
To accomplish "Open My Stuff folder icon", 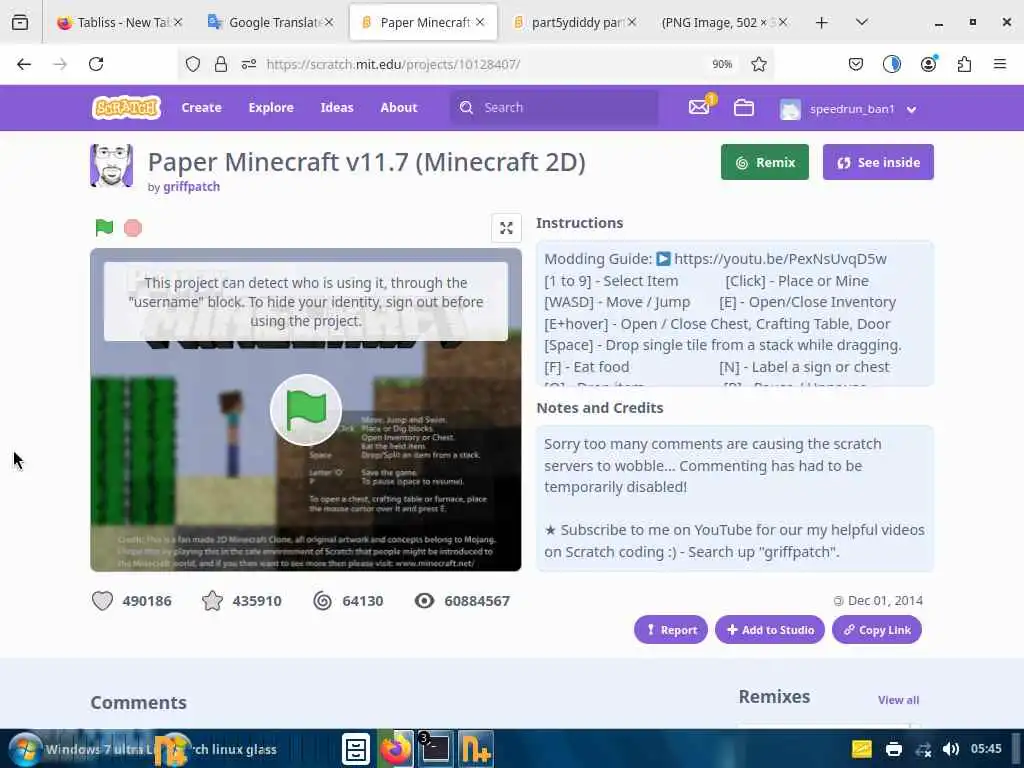I will (x=744, y=107).
